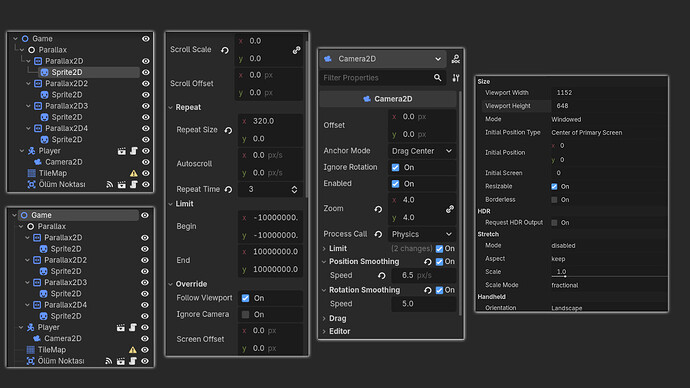Screen dimensions: 690x388
Task: Click the Camera2D inspector vertical scrollbar
Action: [x=460, y=203]
